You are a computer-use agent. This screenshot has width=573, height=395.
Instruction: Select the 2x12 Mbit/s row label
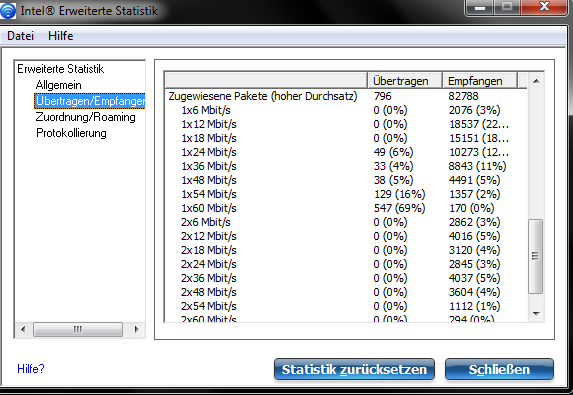(209, 236)
